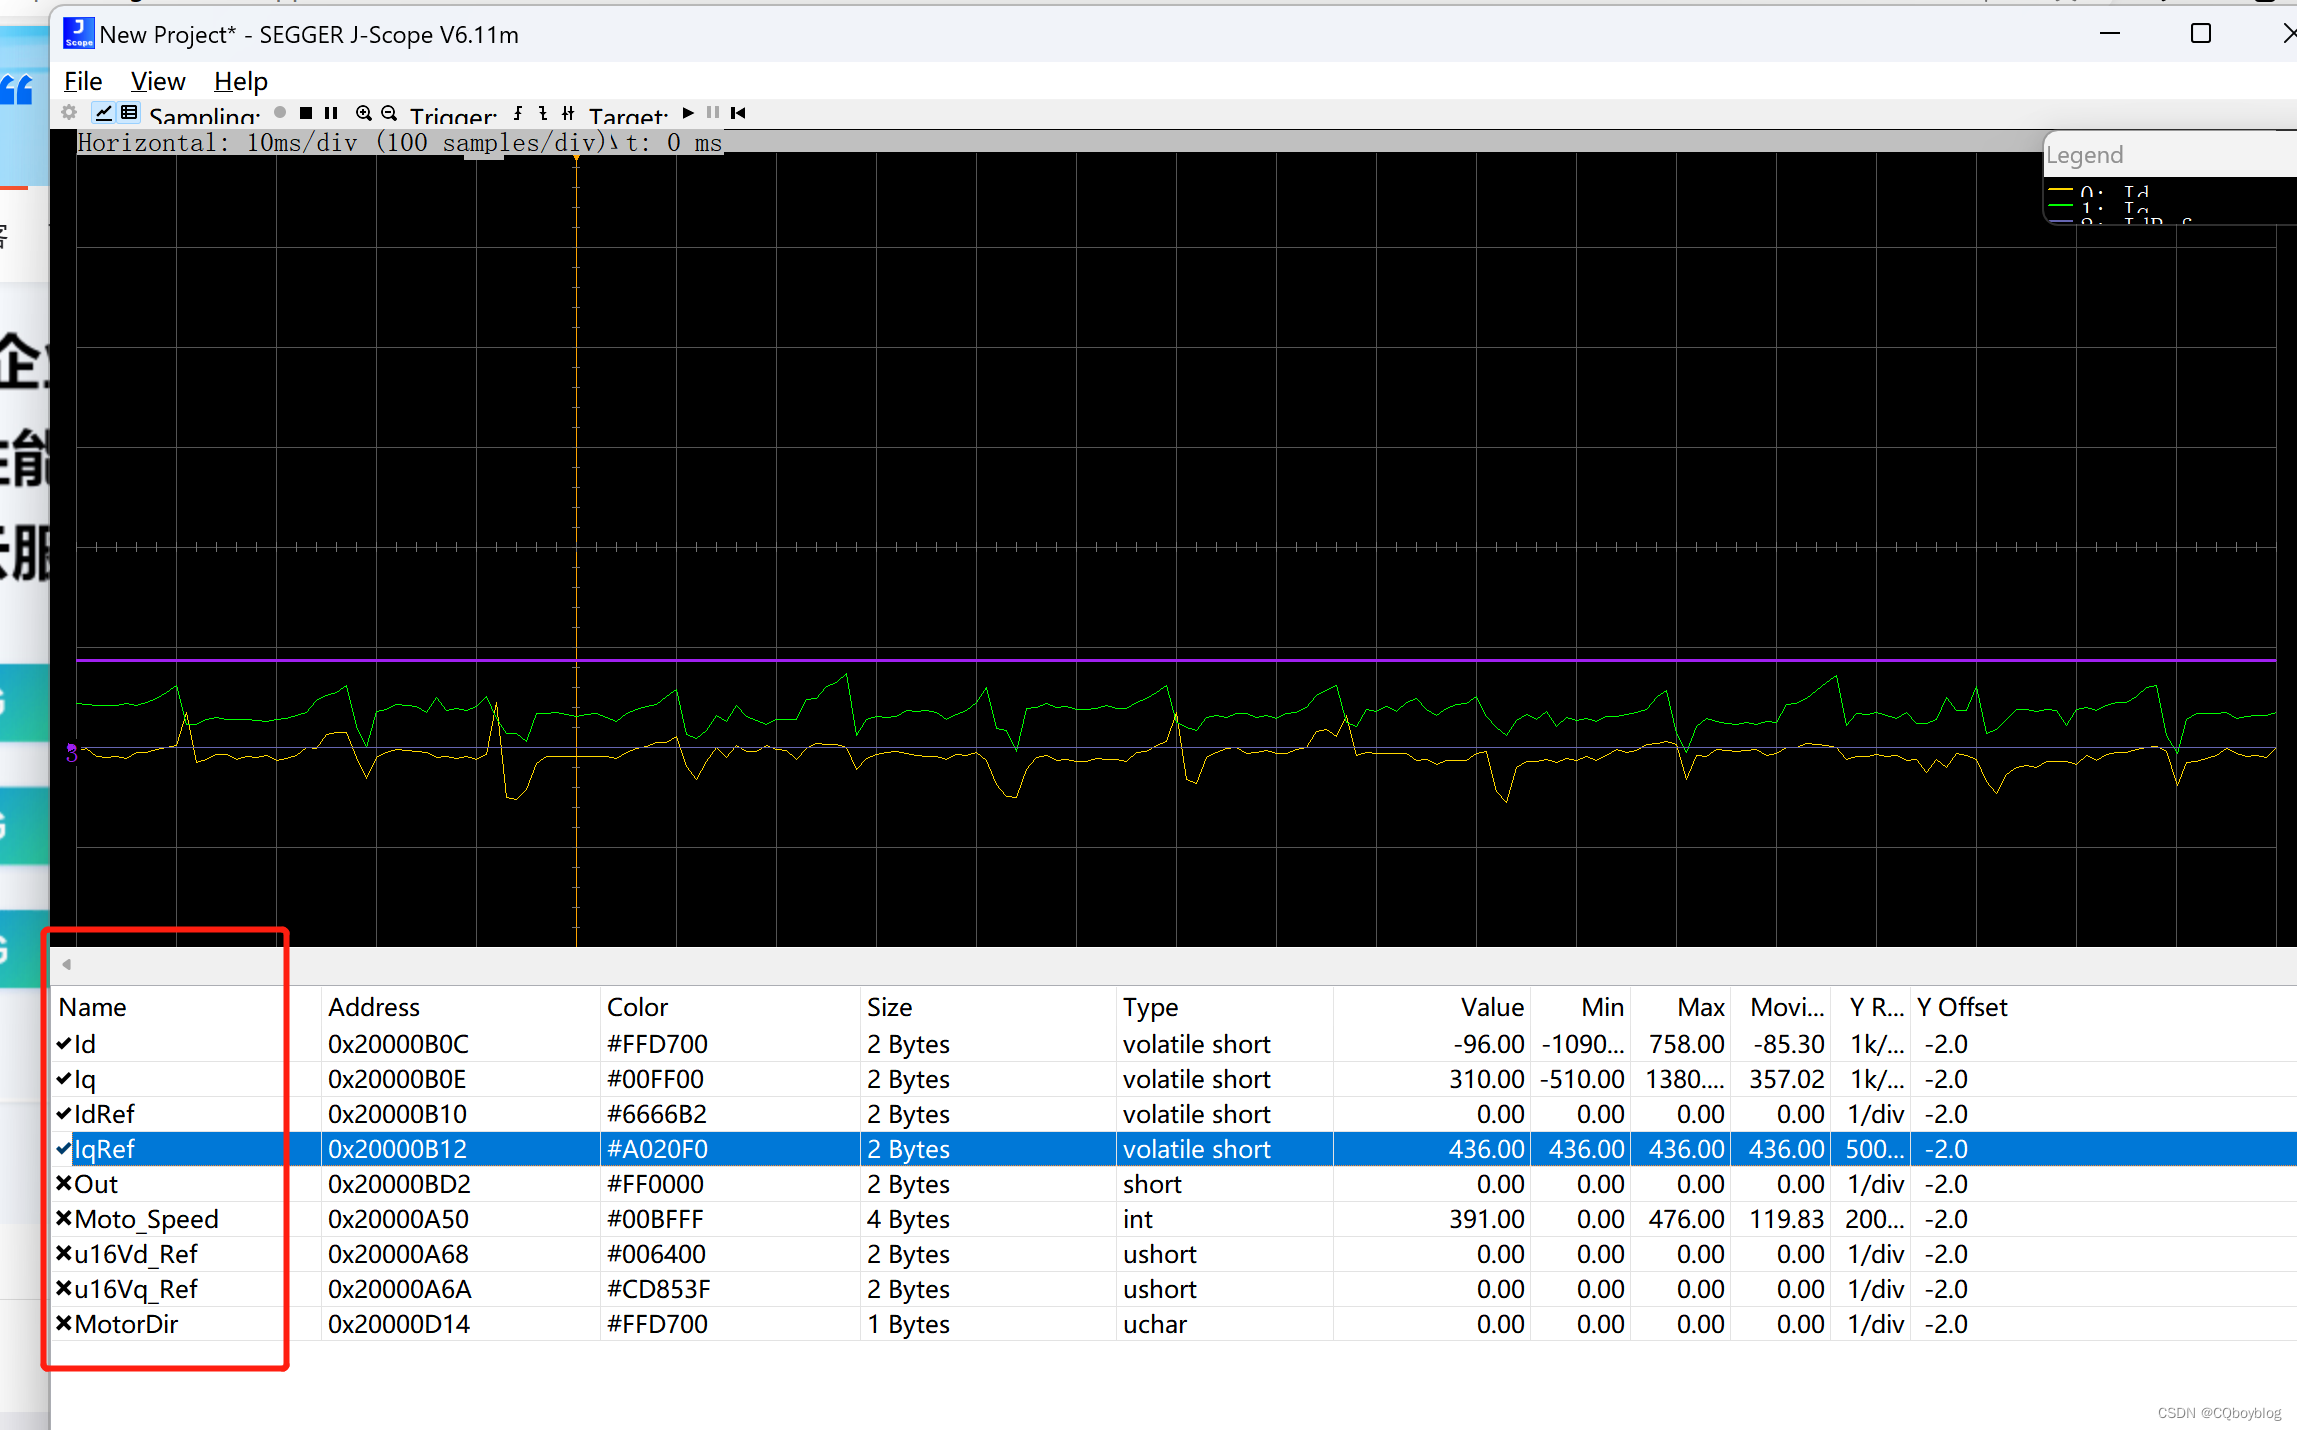Run the target with play icon

(688, 113)
